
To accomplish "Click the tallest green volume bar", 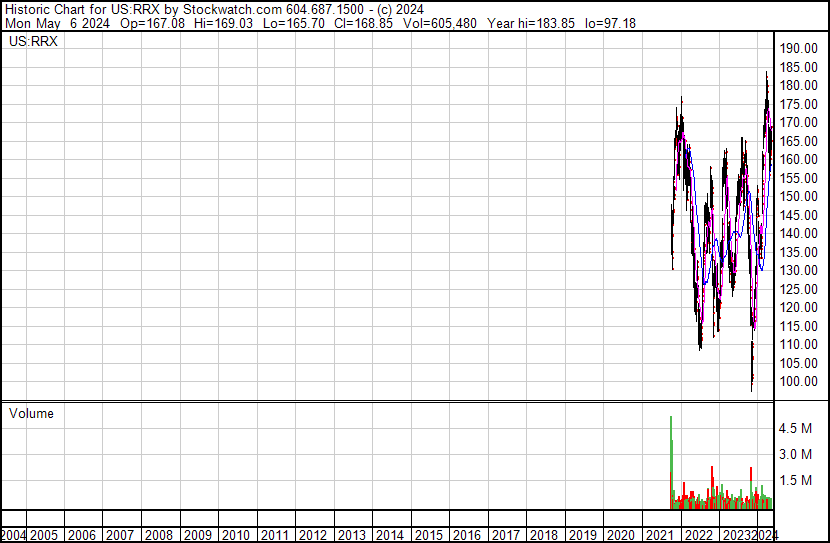I will [671, 460].
